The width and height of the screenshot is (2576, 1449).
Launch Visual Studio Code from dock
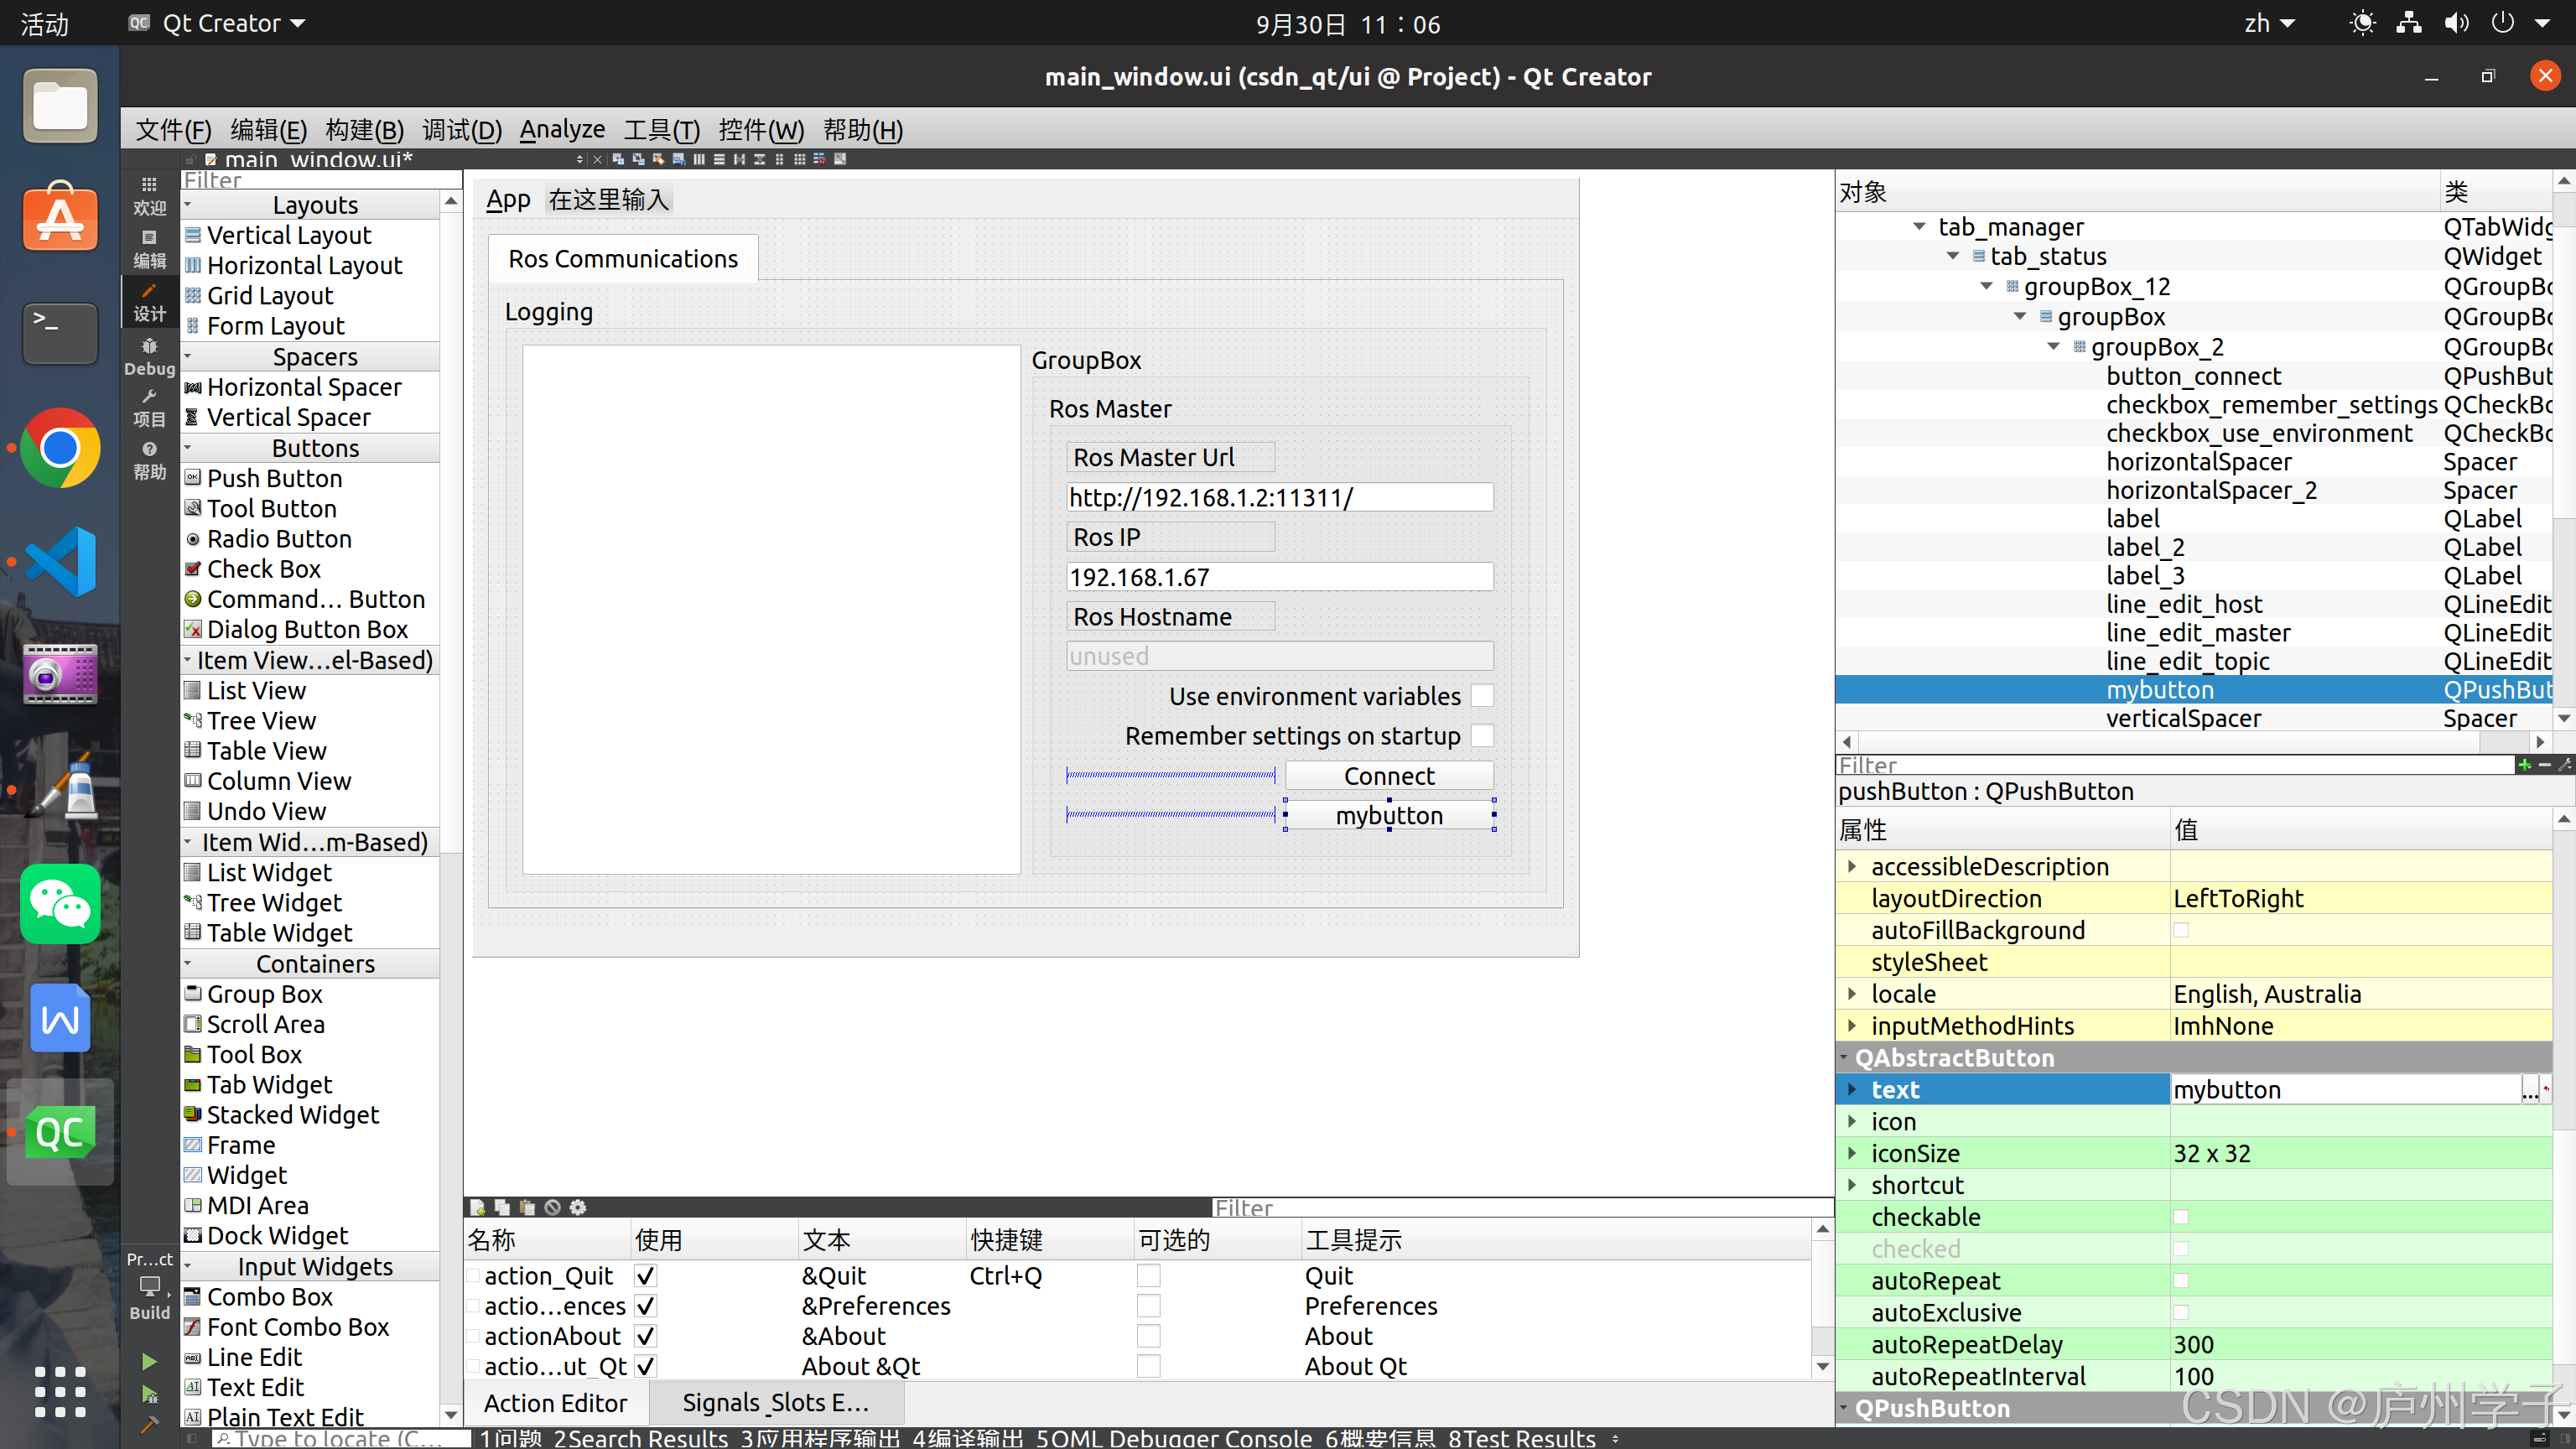pos(60,562)
